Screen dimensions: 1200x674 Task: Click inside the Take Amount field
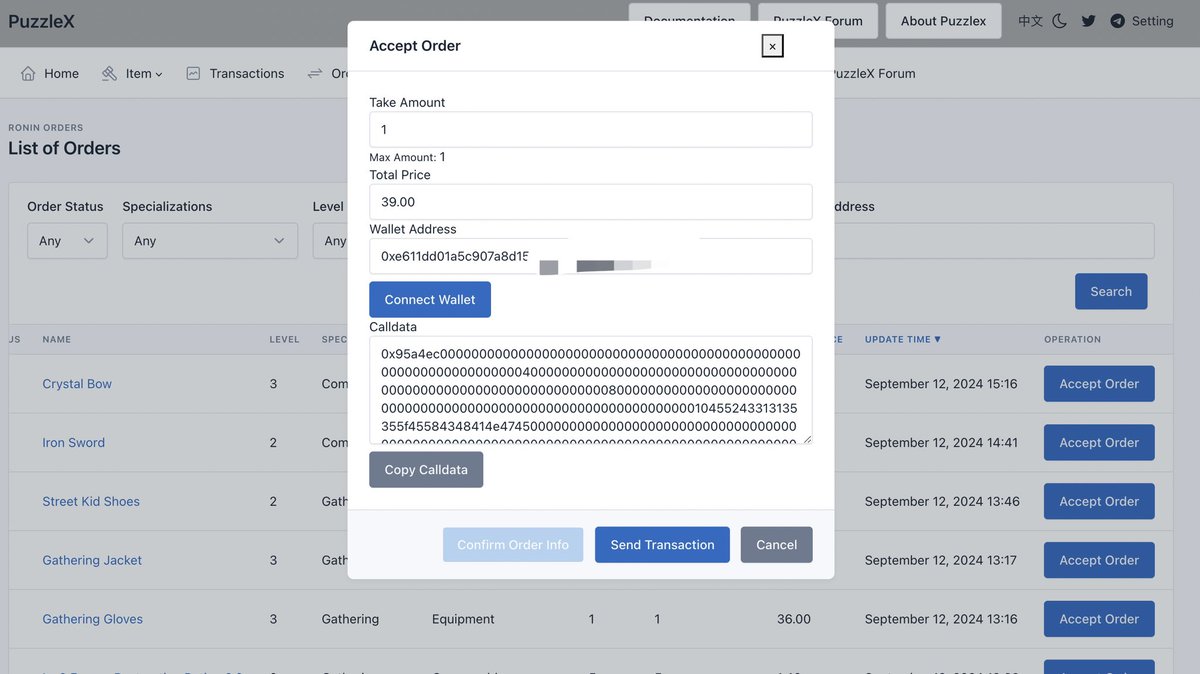(590, 129)
